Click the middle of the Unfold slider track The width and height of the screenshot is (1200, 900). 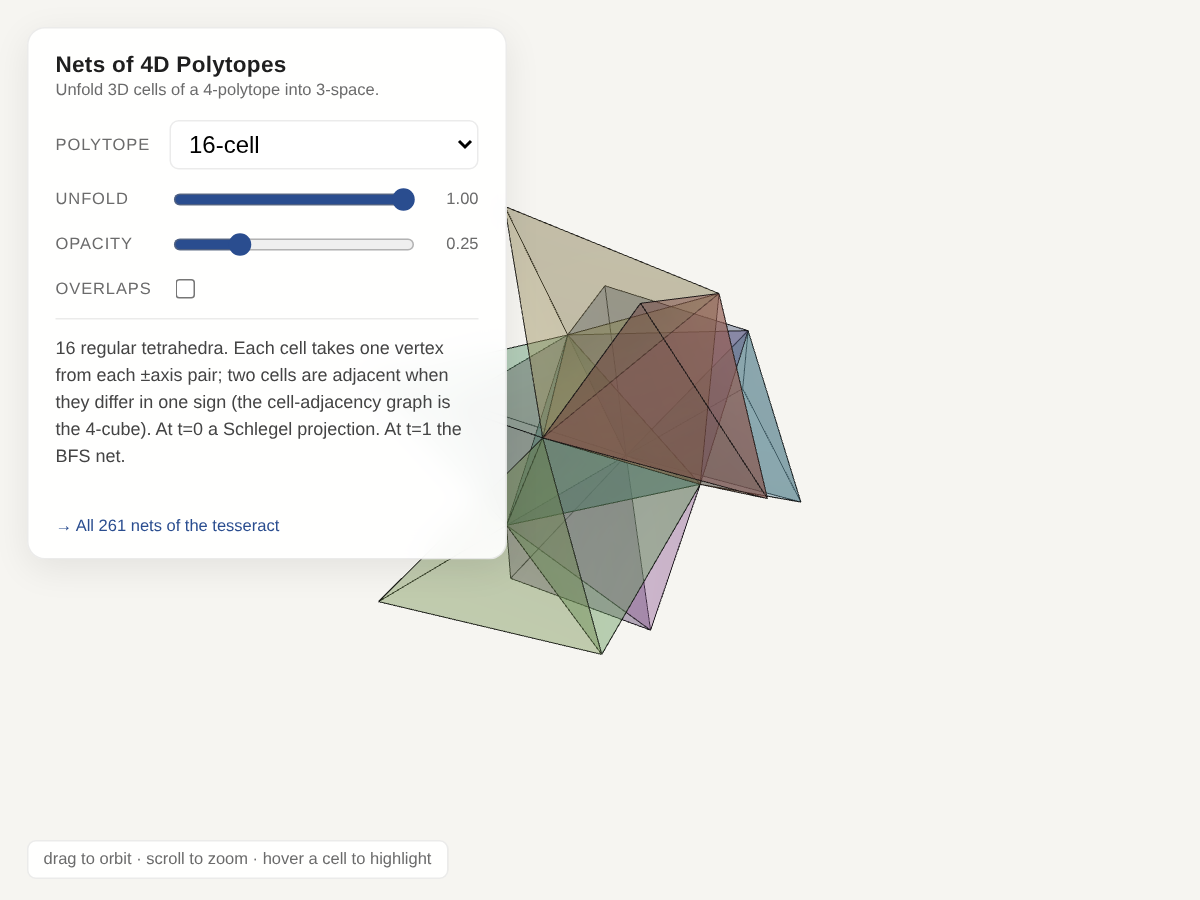pyautogui.click(x=294, y=199)
